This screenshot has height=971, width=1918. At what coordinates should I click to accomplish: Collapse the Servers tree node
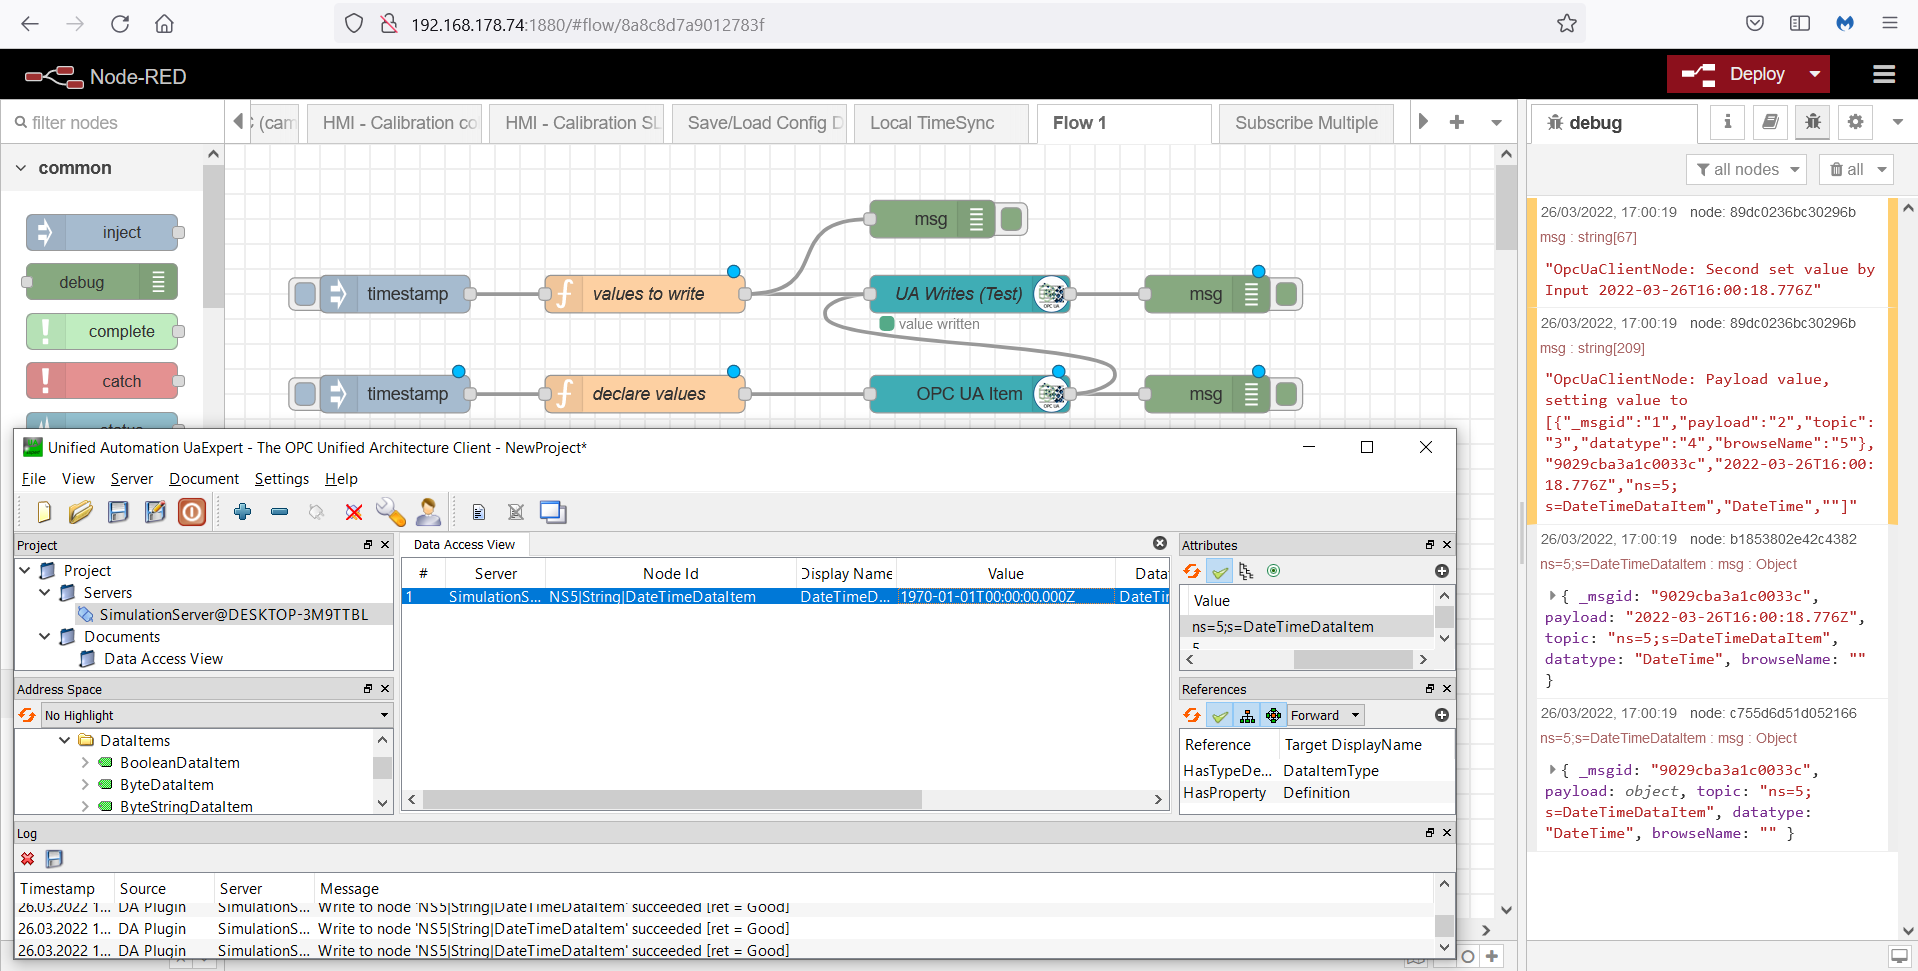pos(45,593)
